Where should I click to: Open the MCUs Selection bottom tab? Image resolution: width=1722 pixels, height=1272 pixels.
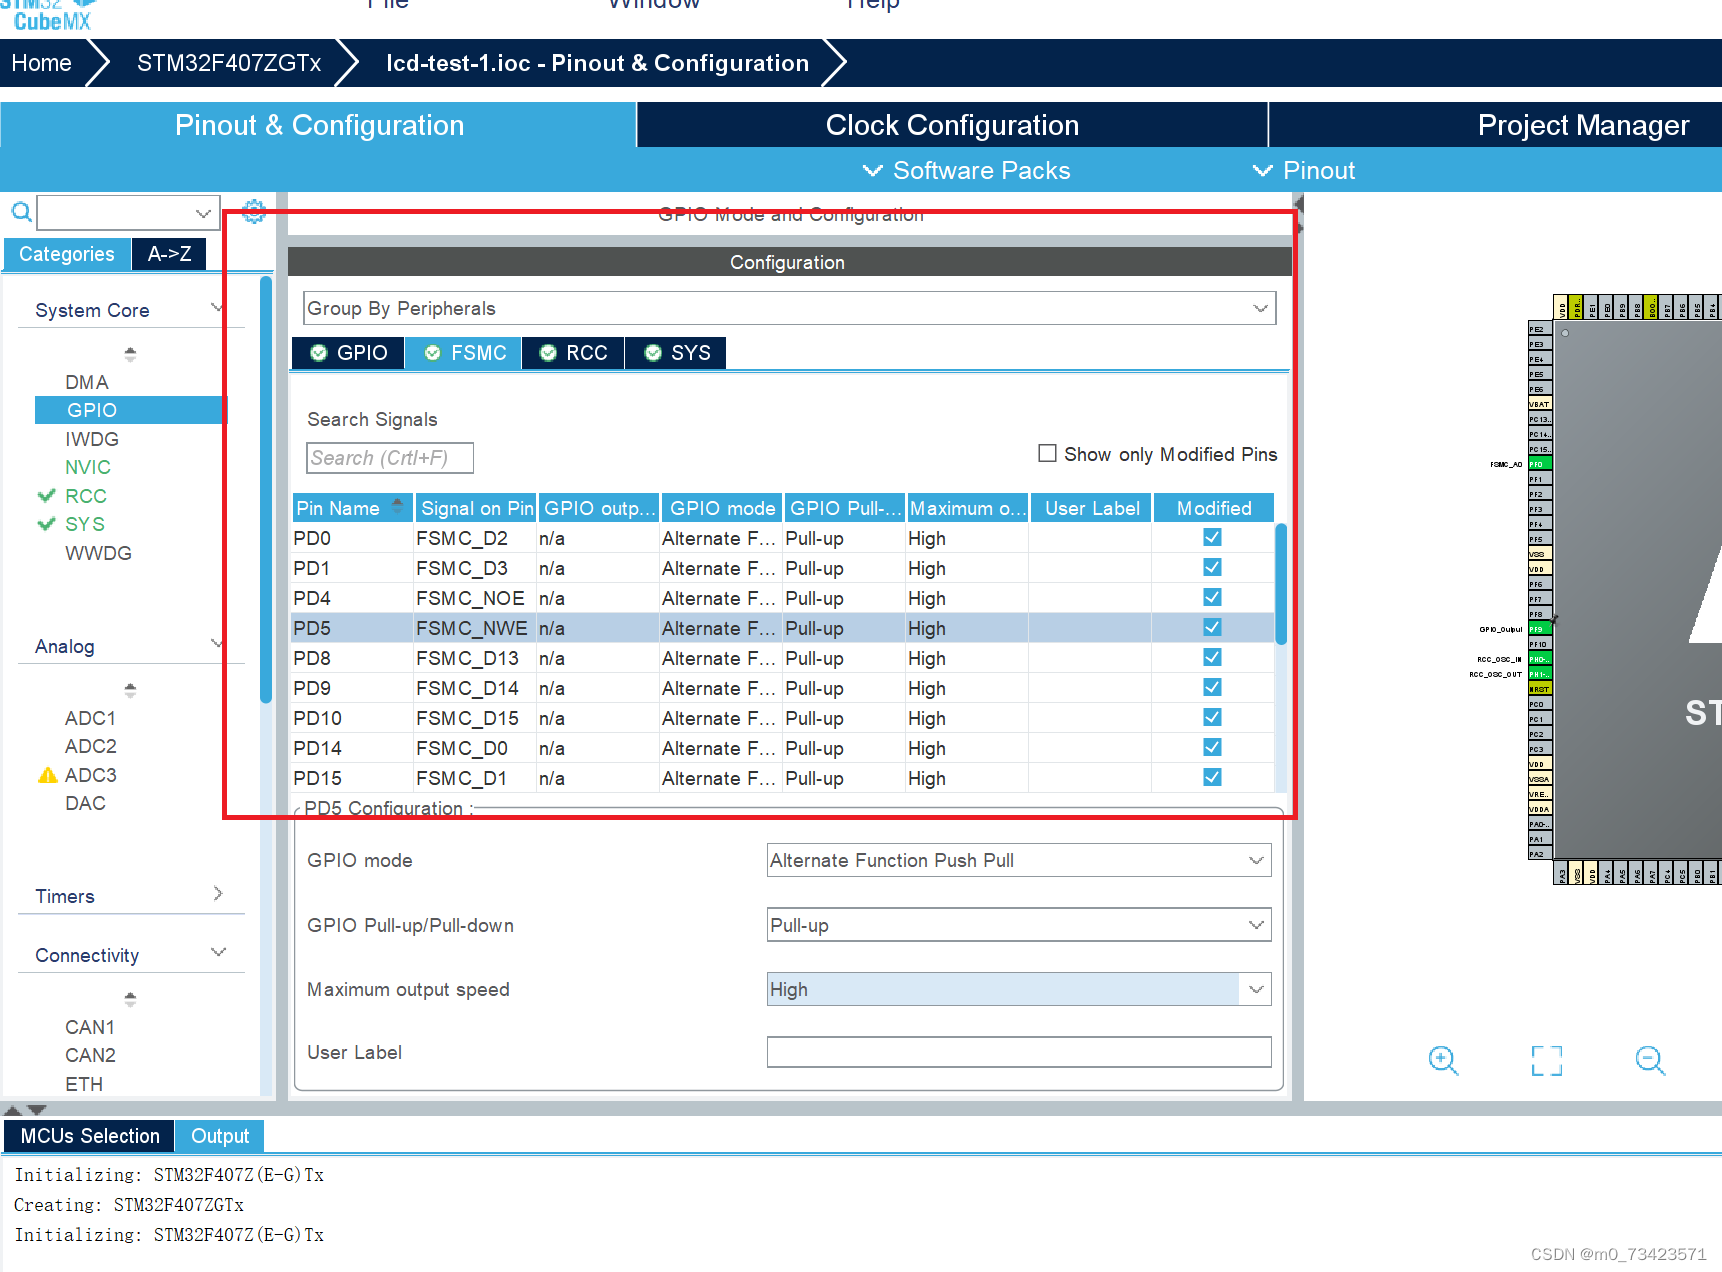[x=90, y=1136]
